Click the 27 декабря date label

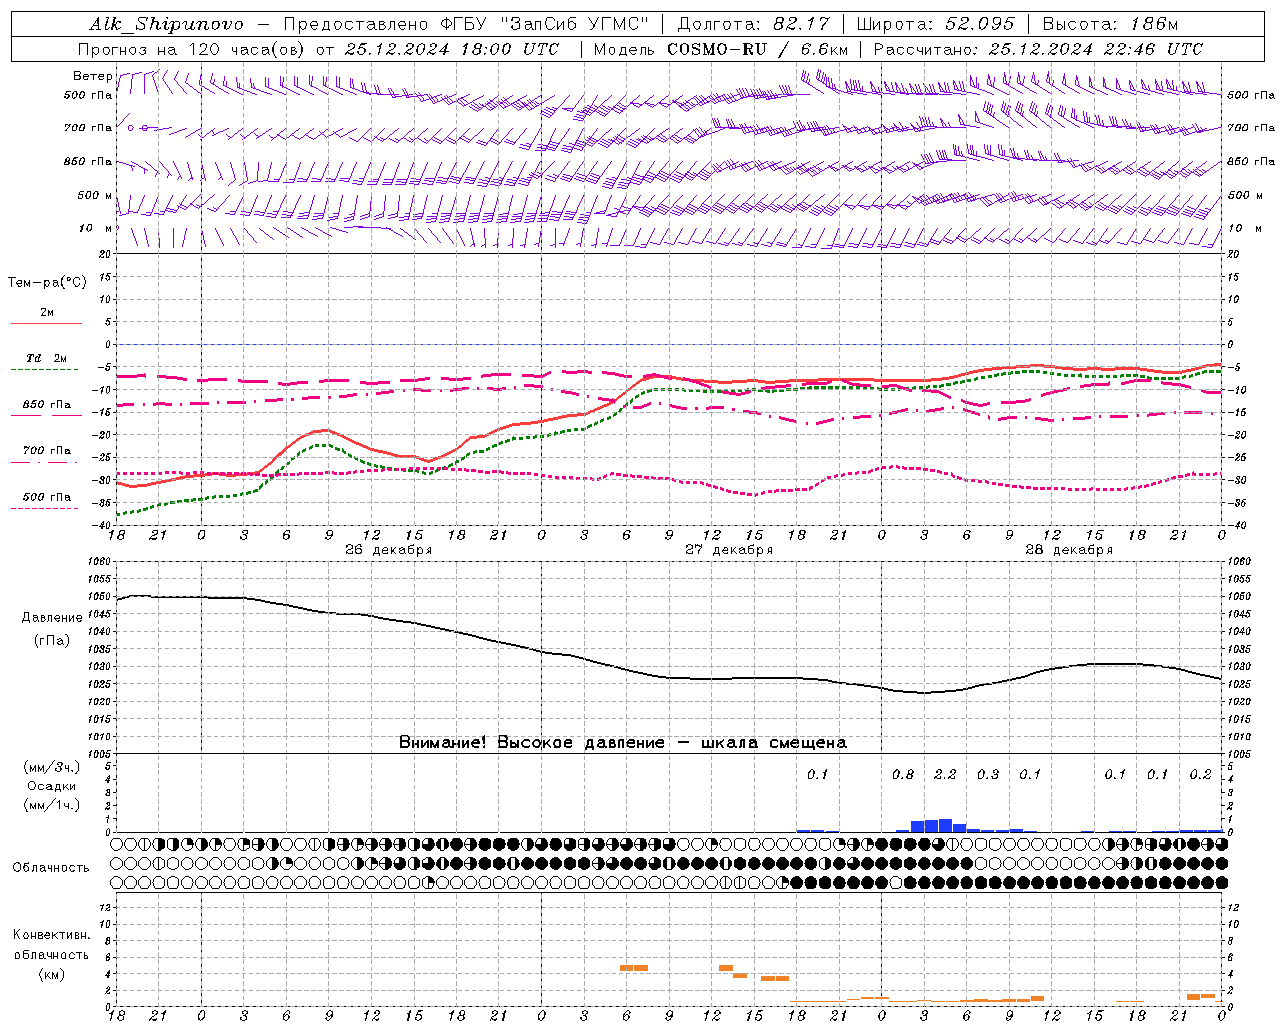pyautogui.click(x=729, y=550)
